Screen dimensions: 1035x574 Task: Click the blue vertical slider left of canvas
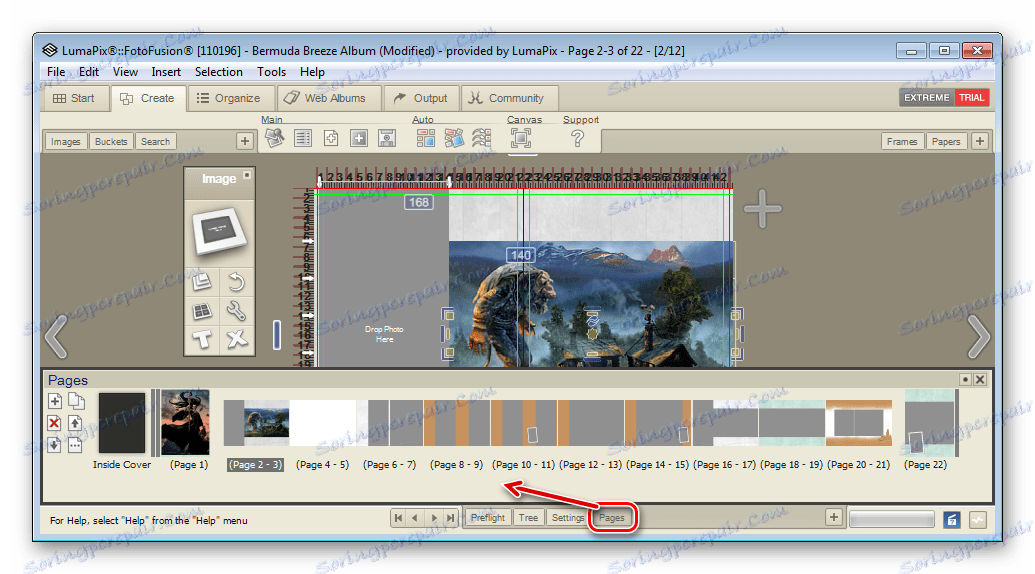(277, 335)
